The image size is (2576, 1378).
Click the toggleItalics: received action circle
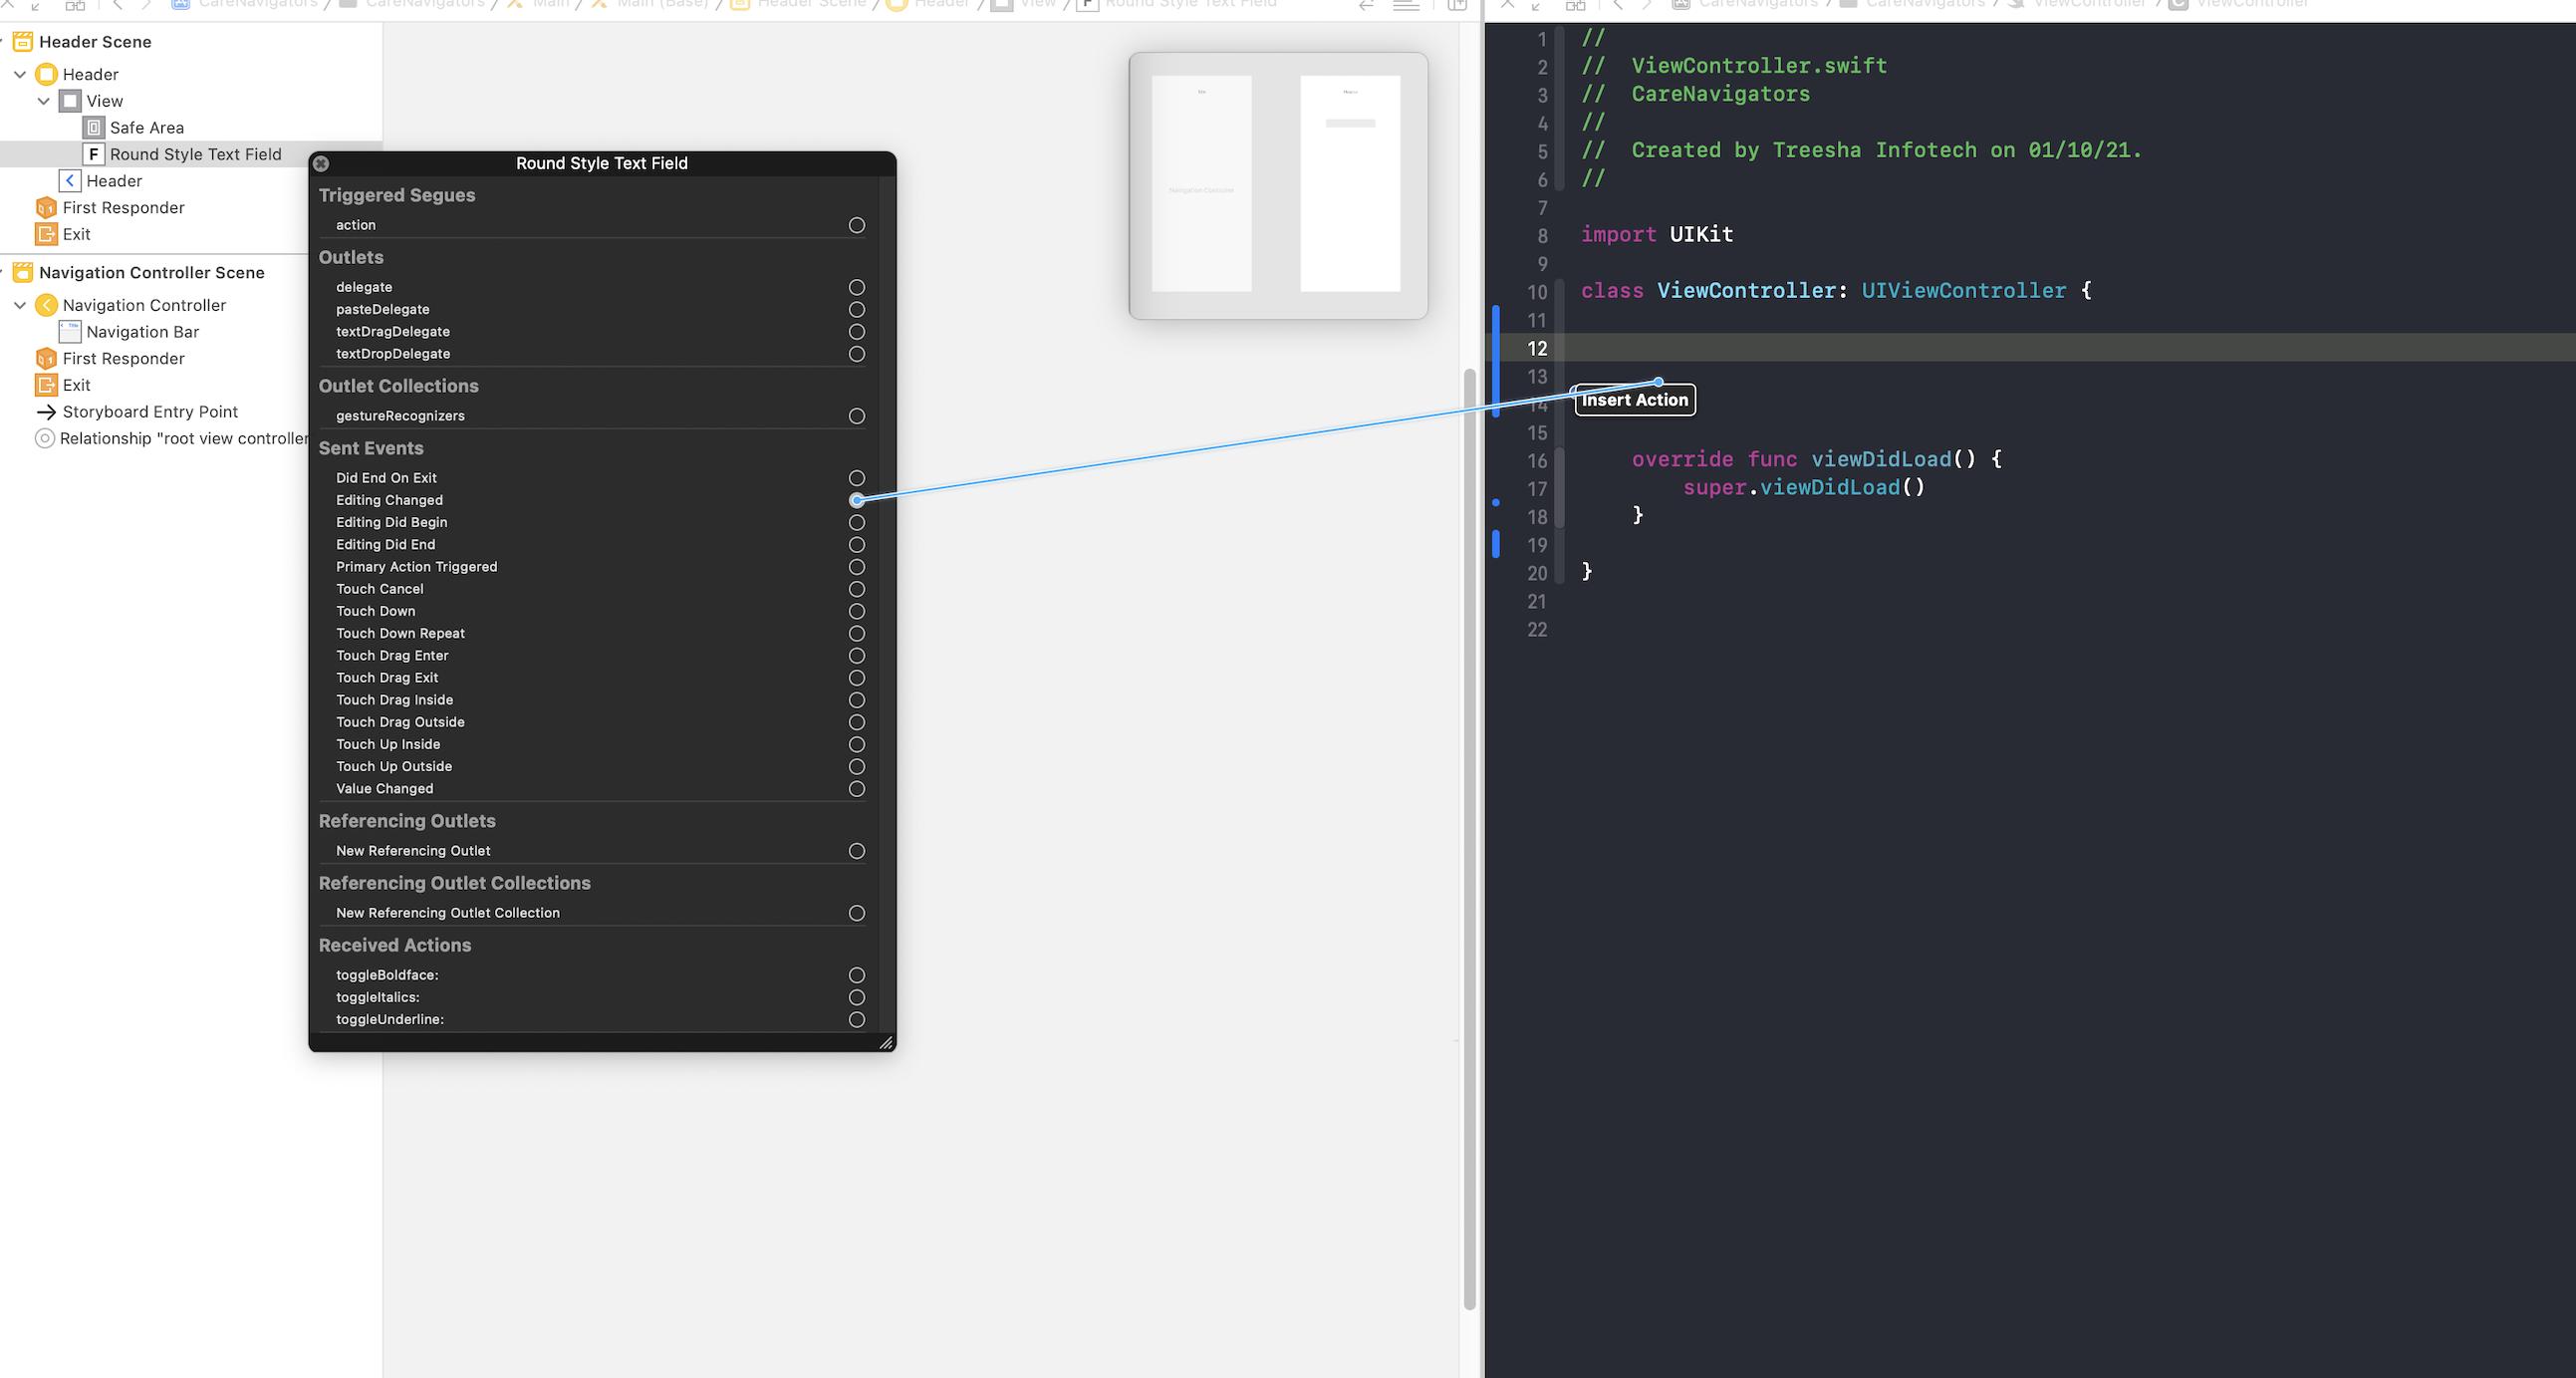coord(857,997)
